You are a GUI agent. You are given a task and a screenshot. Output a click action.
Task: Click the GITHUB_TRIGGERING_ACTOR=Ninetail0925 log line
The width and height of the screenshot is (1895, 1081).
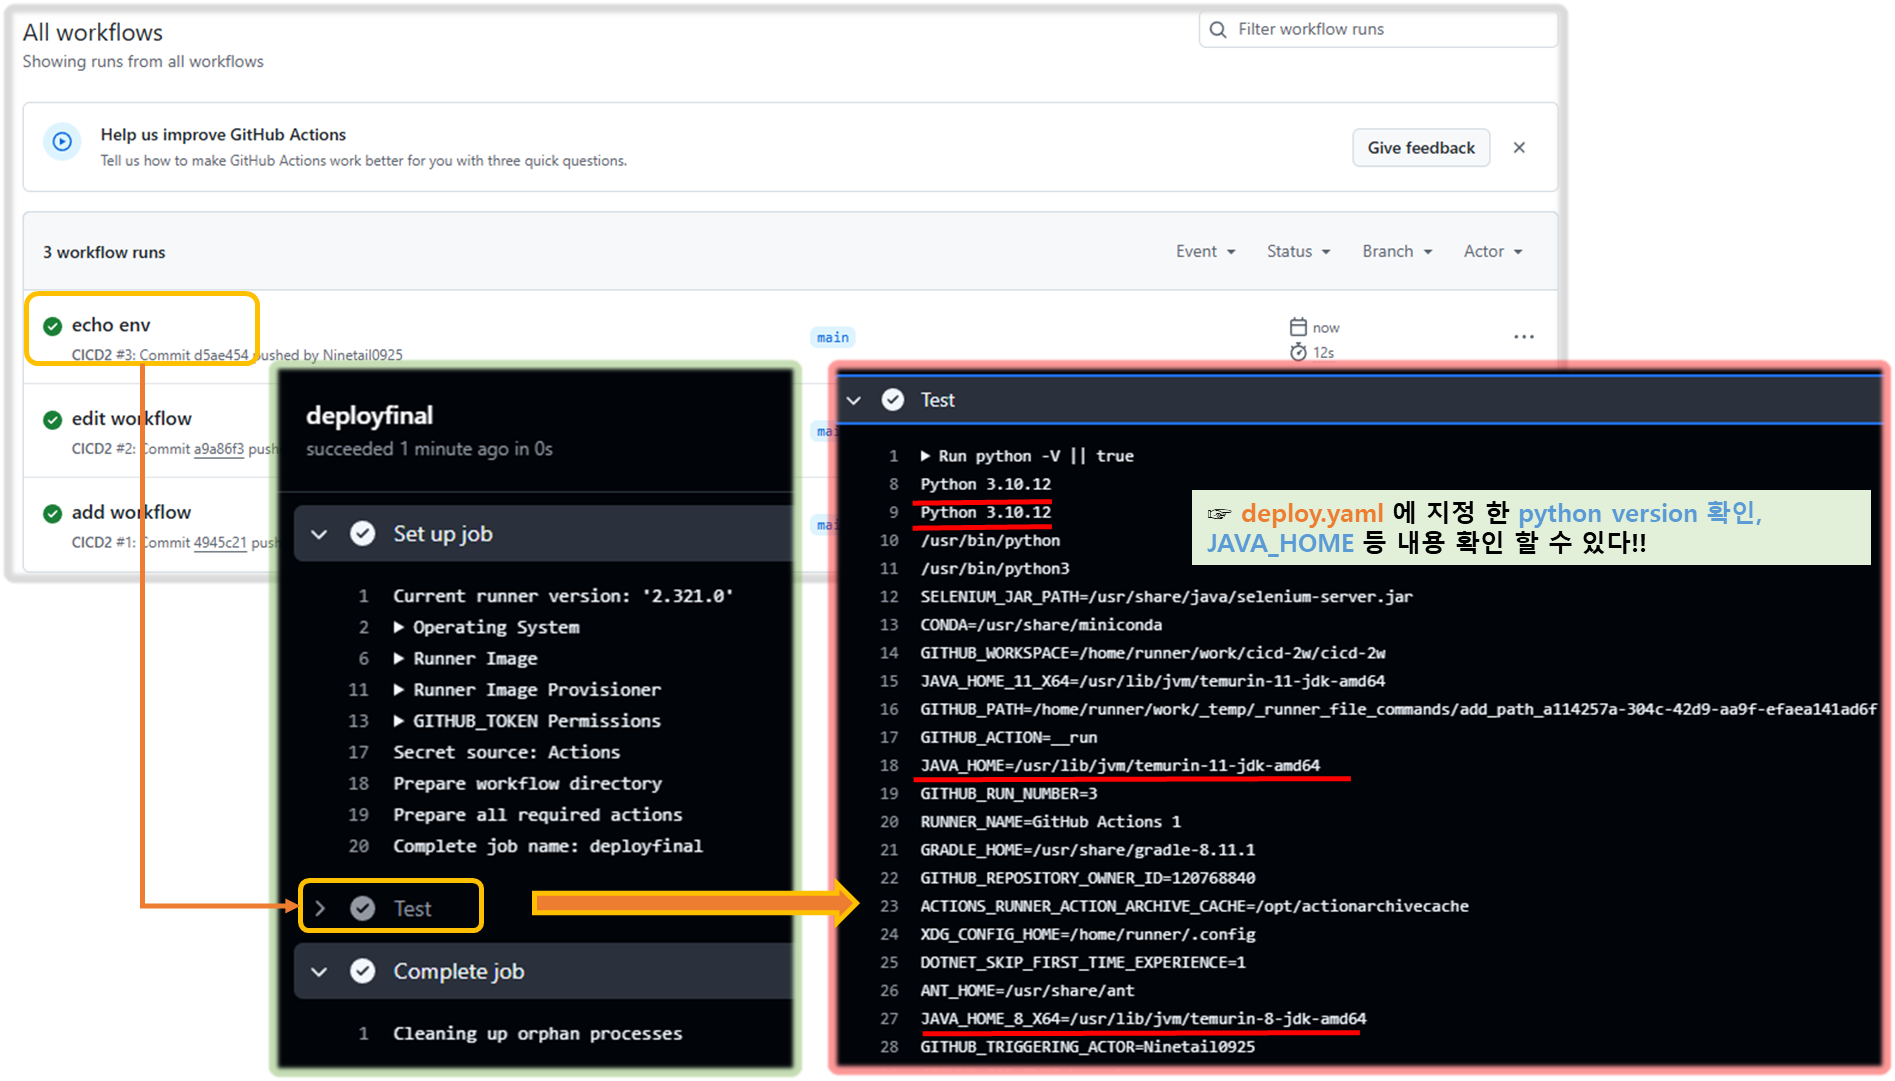1087,1046
